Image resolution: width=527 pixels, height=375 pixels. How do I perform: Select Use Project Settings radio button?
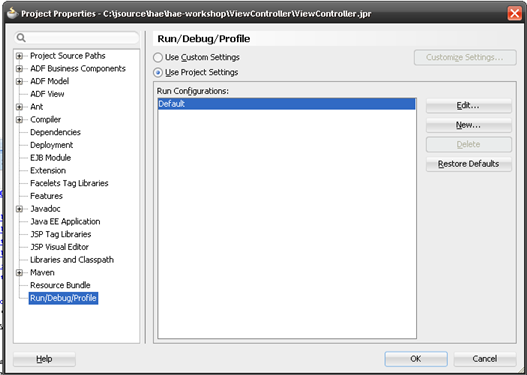point(158,73)
